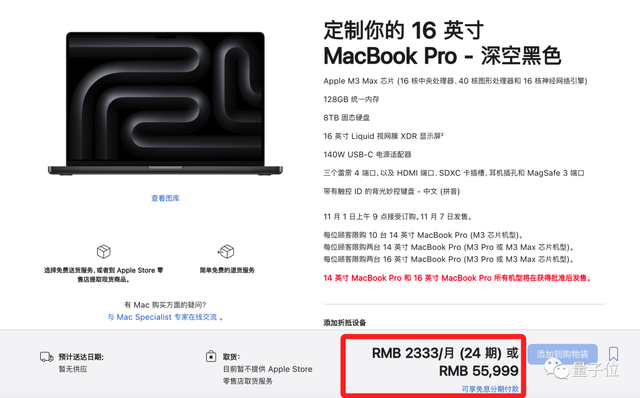Click the 取货 pickup label
The image size is (640, 398).
tap(231, 357)
